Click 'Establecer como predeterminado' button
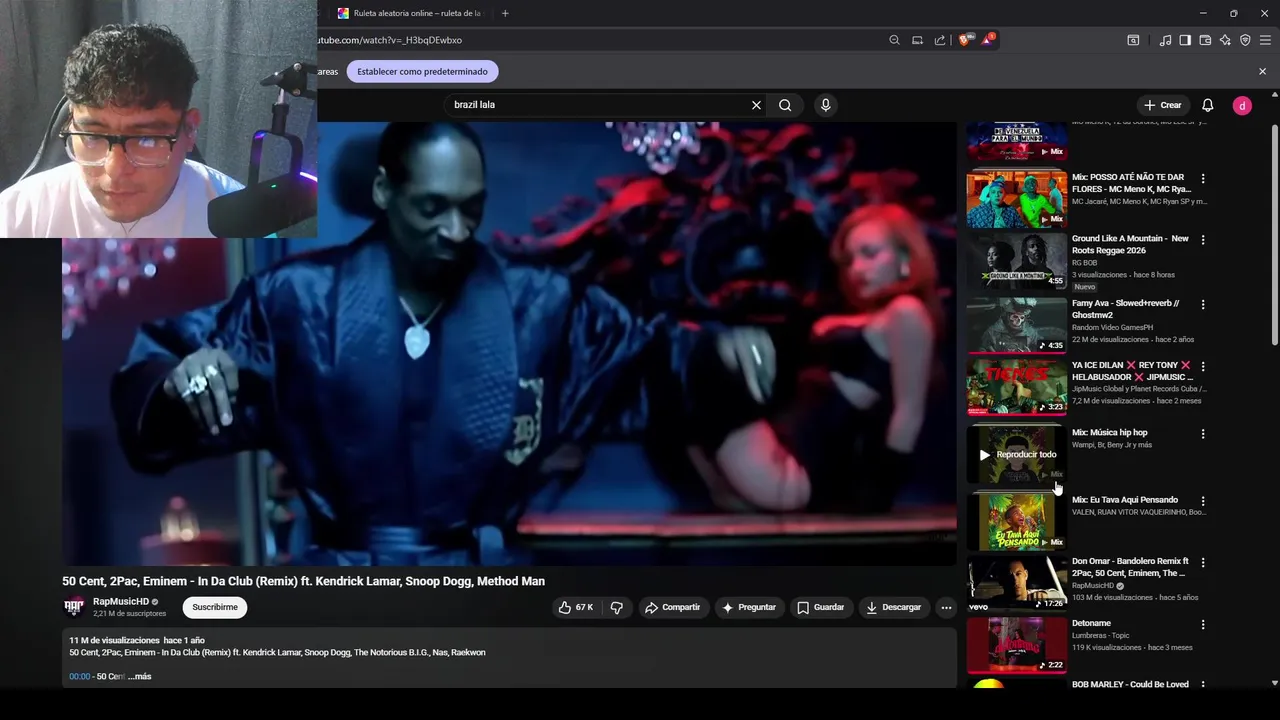Viewport: 1280px width, 720px height. pos(422,71)
